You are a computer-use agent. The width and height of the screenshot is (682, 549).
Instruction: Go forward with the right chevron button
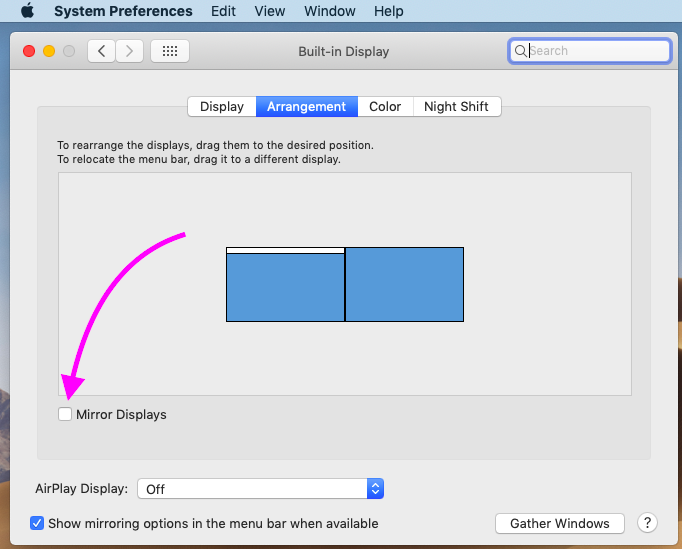(129, 51)
